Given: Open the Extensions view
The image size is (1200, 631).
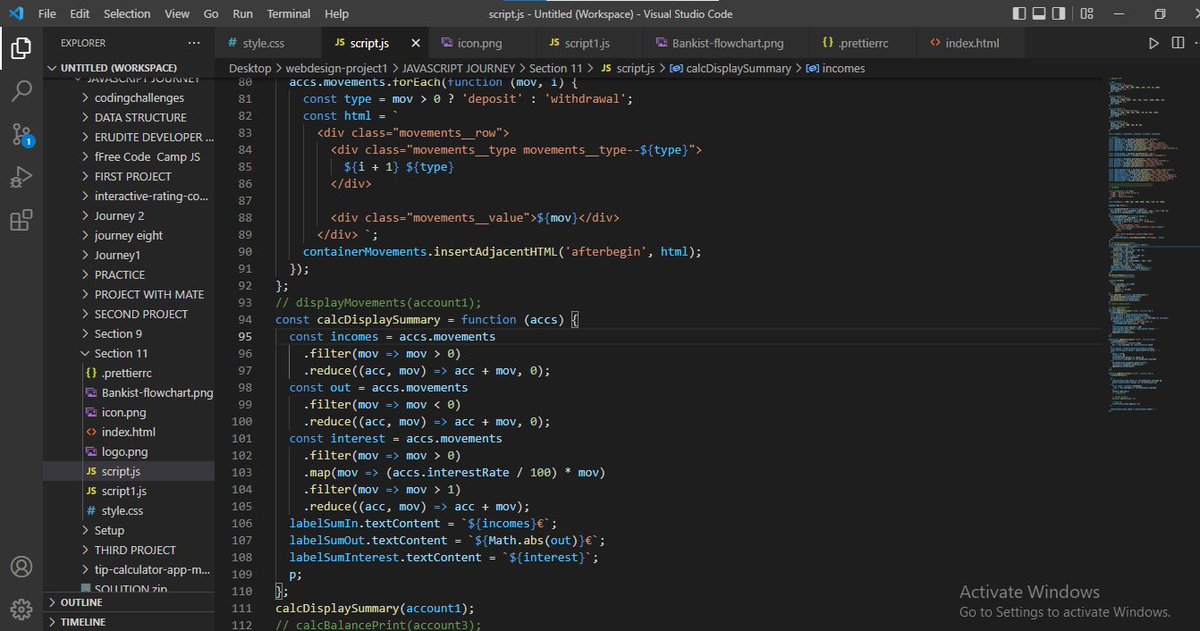Looking at the screenshot, I should 21,221.
